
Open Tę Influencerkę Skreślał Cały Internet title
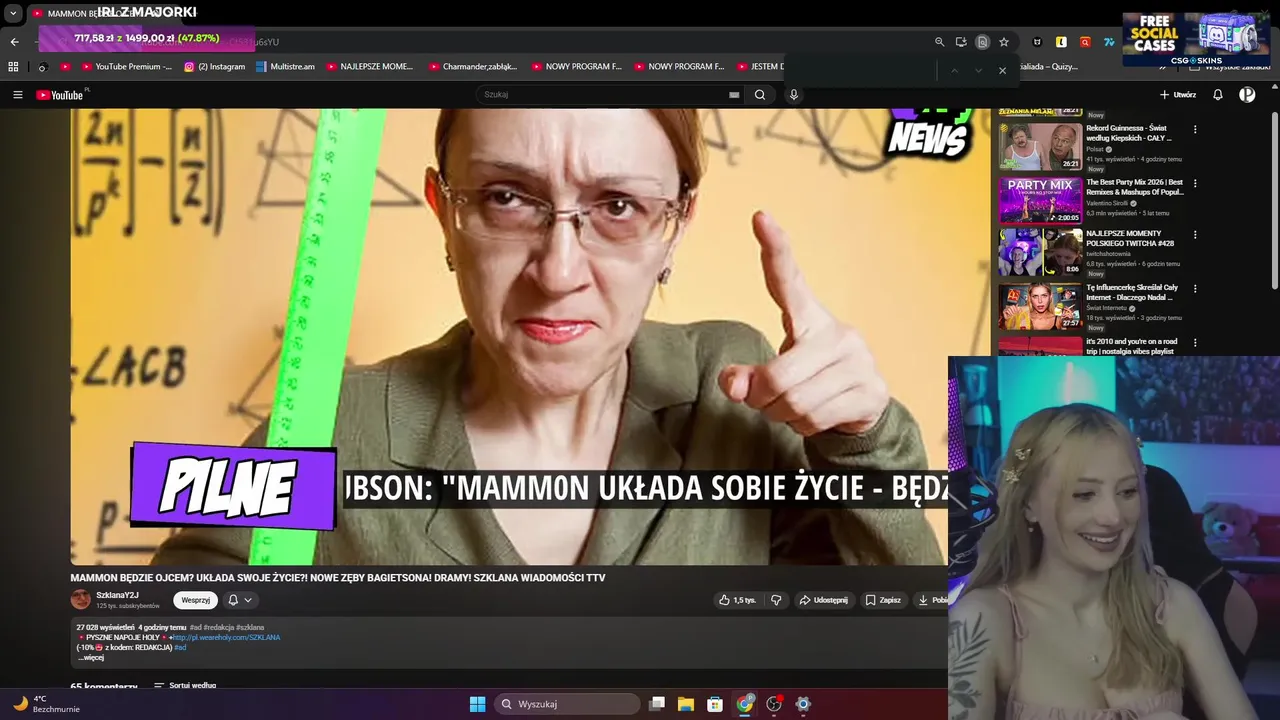pyautogui.click(x=1132, y=292)
